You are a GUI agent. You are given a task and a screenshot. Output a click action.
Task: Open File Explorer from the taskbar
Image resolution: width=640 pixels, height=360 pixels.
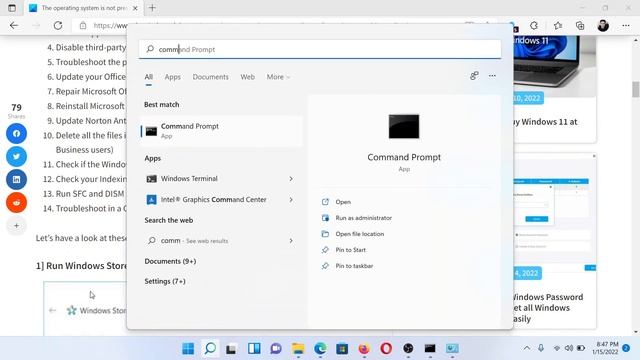[x=298, y=349]
